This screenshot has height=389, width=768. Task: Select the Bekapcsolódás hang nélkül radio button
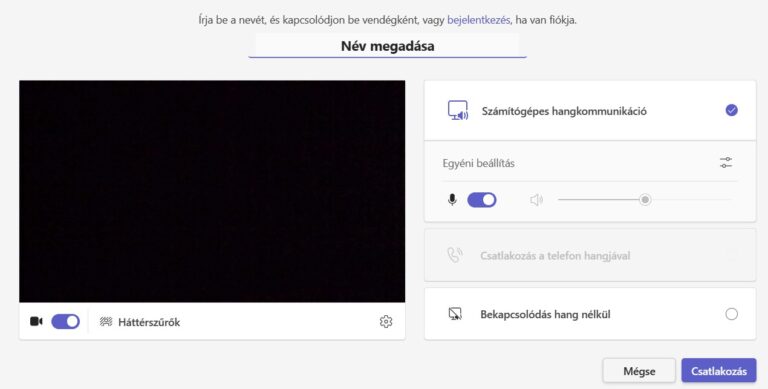pos(731,314)
